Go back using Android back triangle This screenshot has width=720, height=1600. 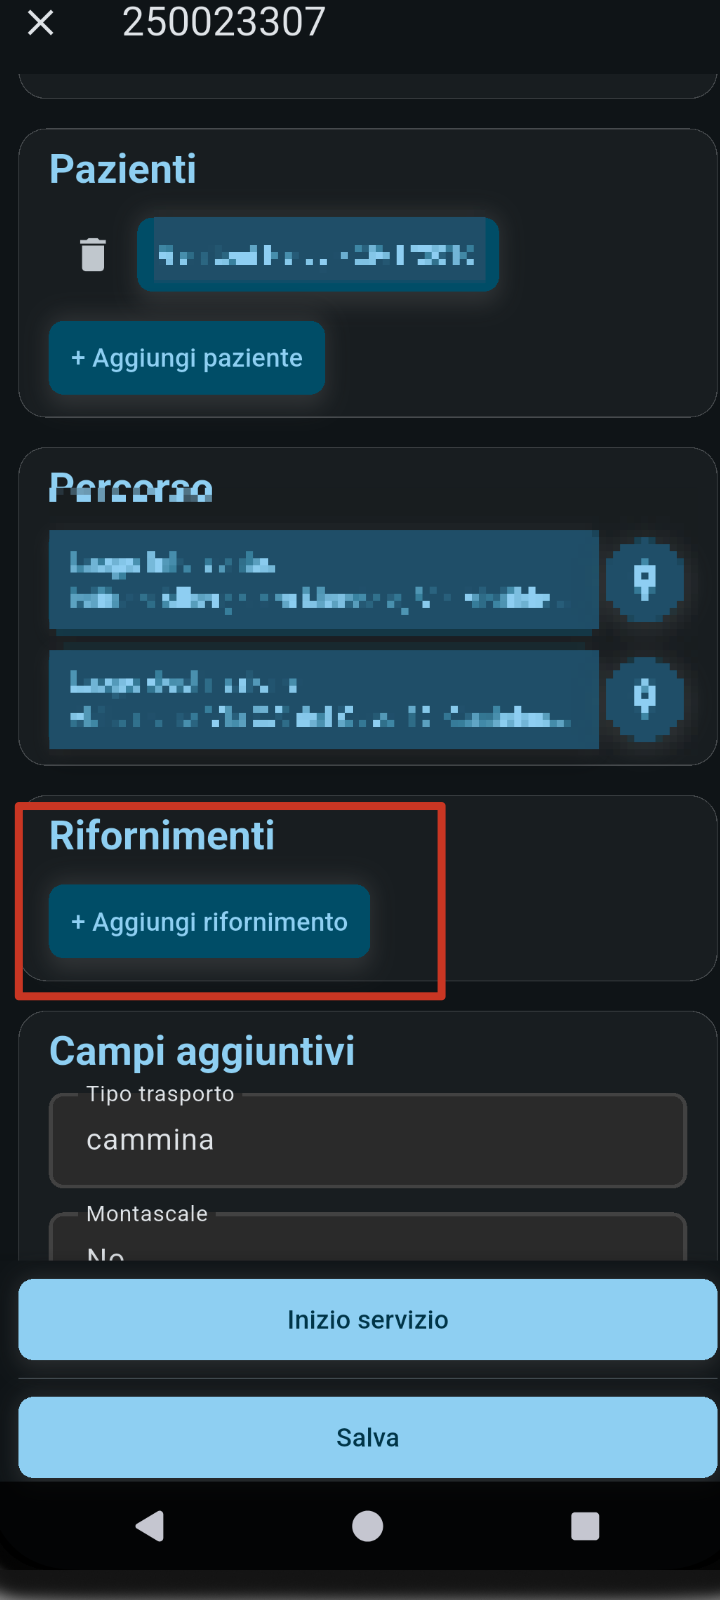click(x=150, y=1526)
